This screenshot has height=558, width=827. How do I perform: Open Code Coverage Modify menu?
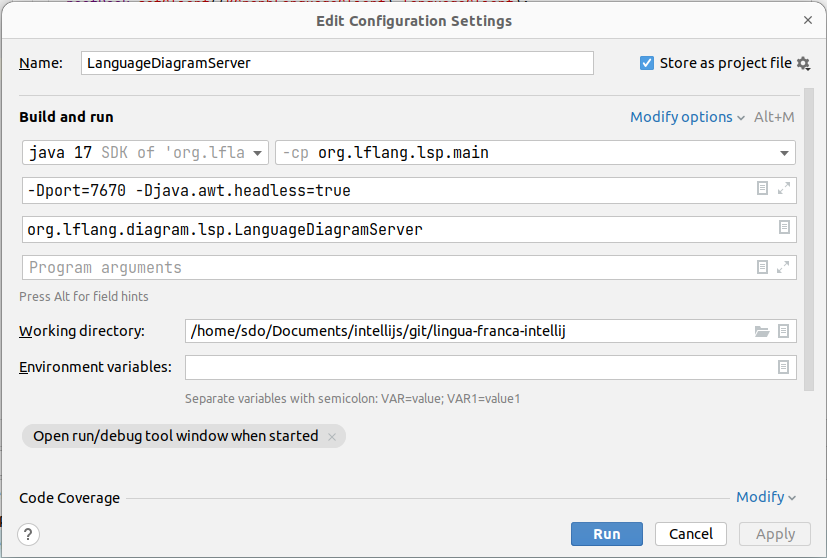pos(765,497)
